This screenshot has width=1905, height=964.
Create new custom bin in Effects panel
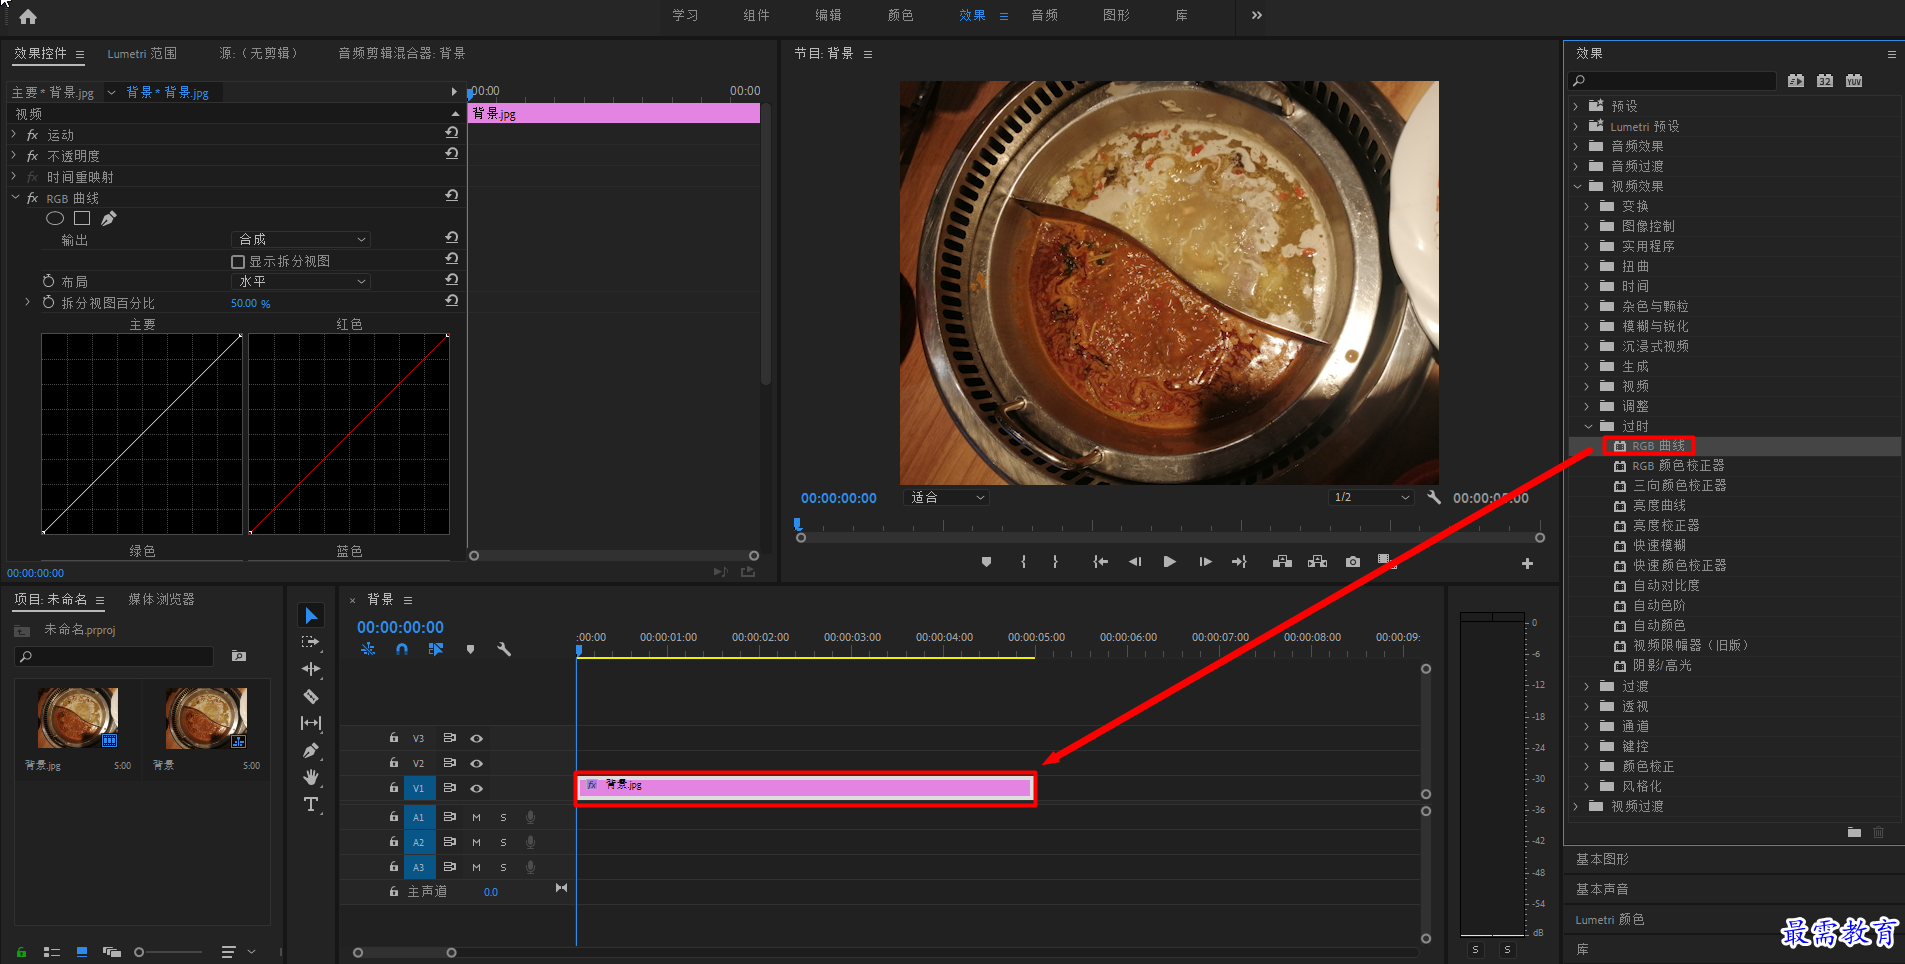click(1854, 832)
